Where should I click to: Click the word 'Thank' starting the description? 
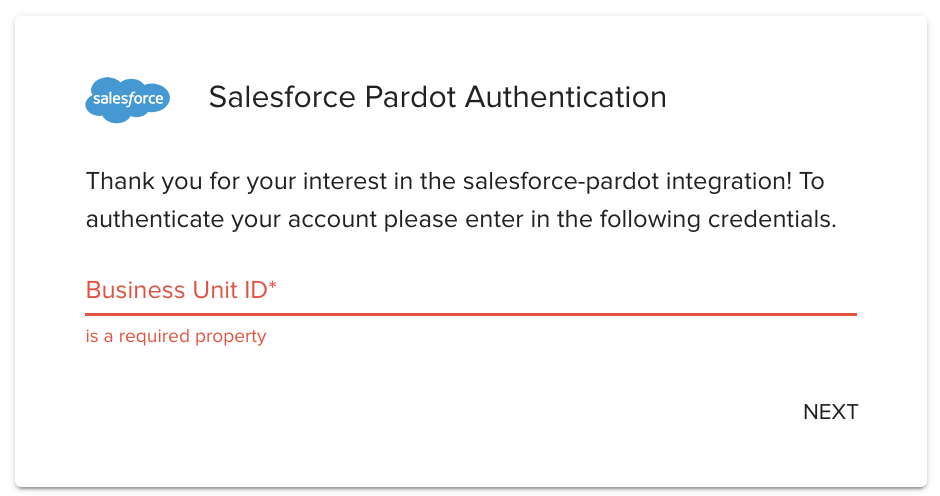click(x=112, y=182)
